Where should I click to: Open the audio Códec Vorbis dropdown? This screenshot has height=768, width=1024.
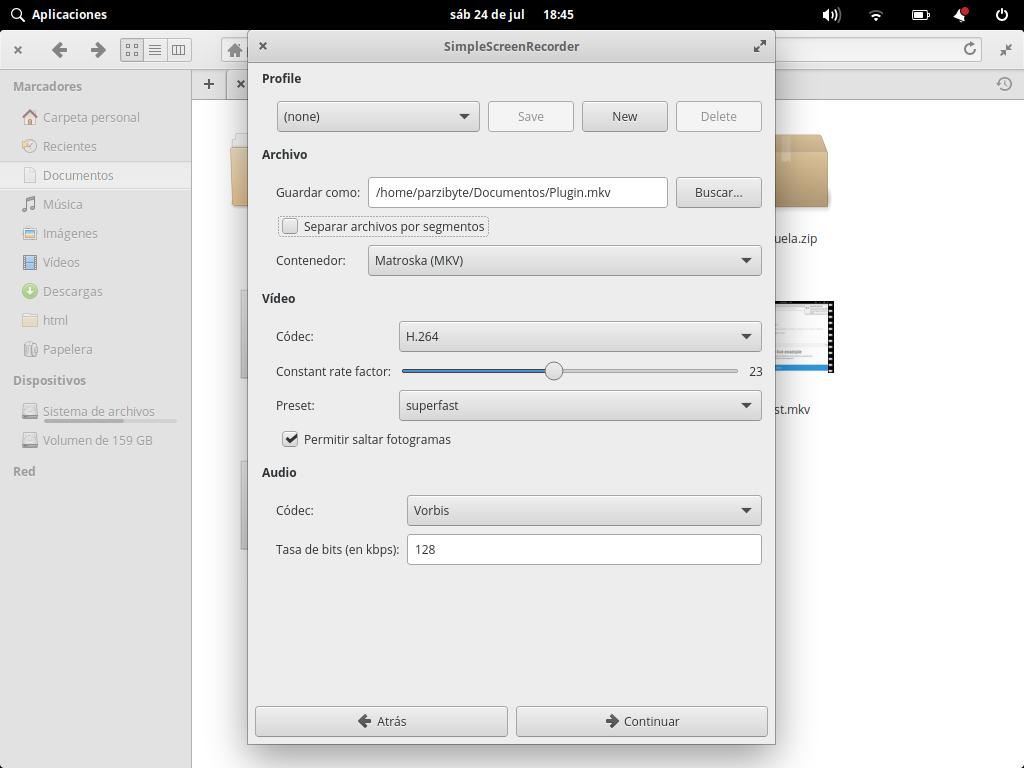pos(584,511)
